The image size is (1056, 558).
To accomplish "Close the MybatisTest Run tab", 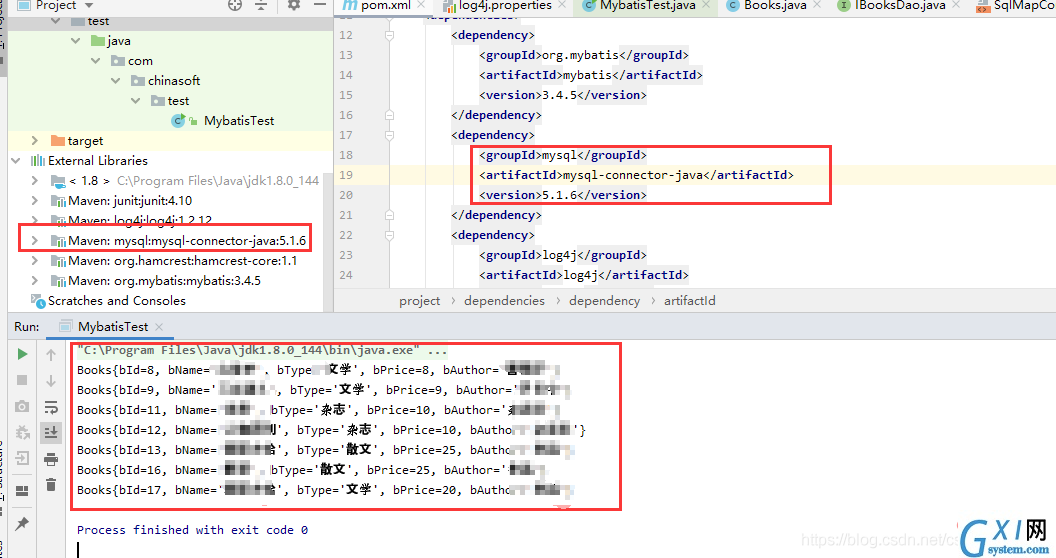I will pos(159,327).
